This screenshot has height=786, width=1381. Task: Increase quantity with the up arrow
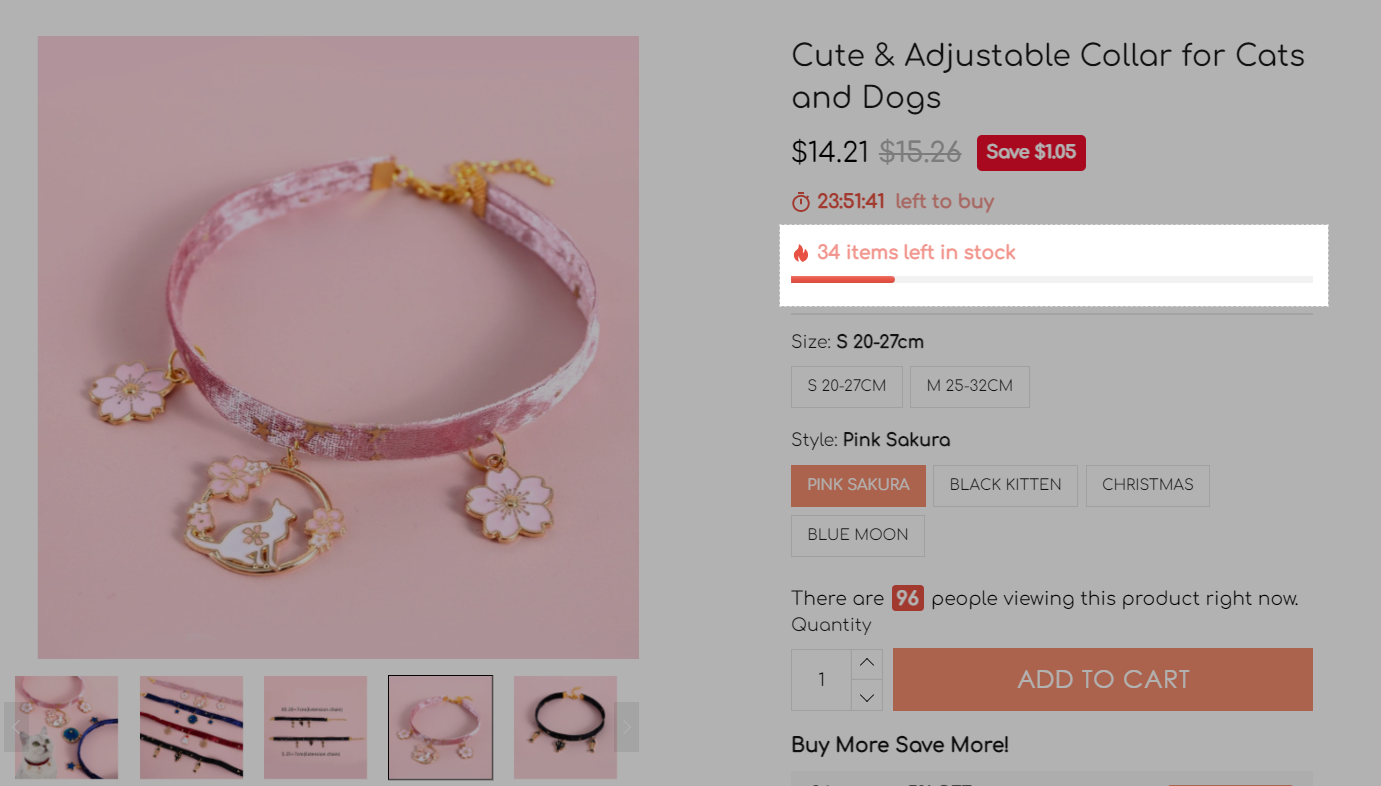[867, 664]
